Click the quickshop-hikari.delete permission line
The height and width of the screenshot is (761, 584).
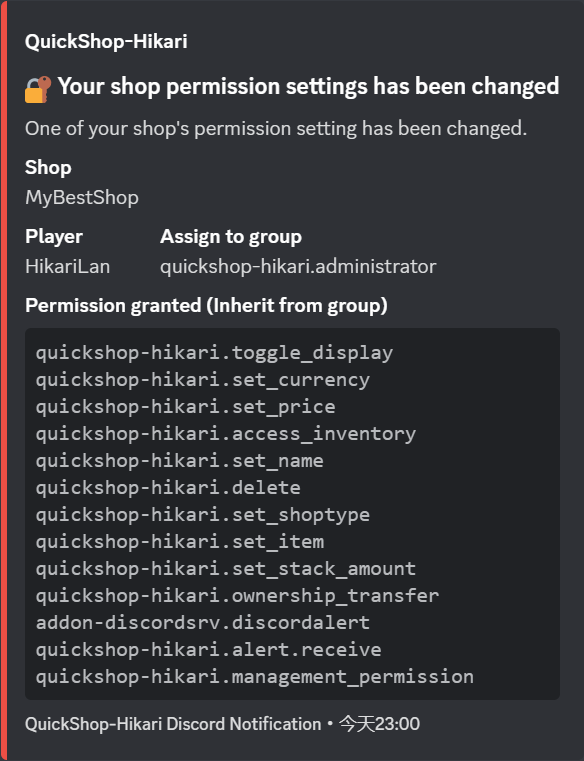pos(168,488)
